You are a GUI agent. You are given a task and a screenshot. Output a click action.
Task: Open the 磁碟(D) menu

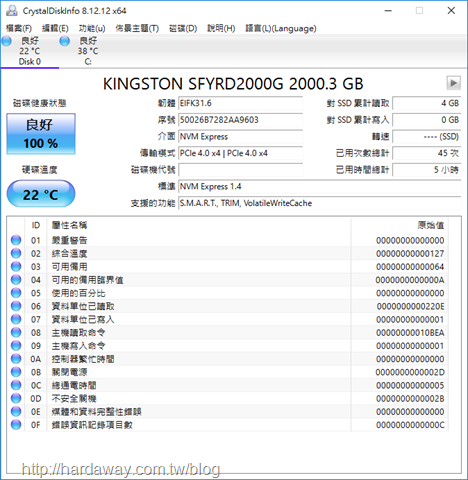click(x=183, y=28)
